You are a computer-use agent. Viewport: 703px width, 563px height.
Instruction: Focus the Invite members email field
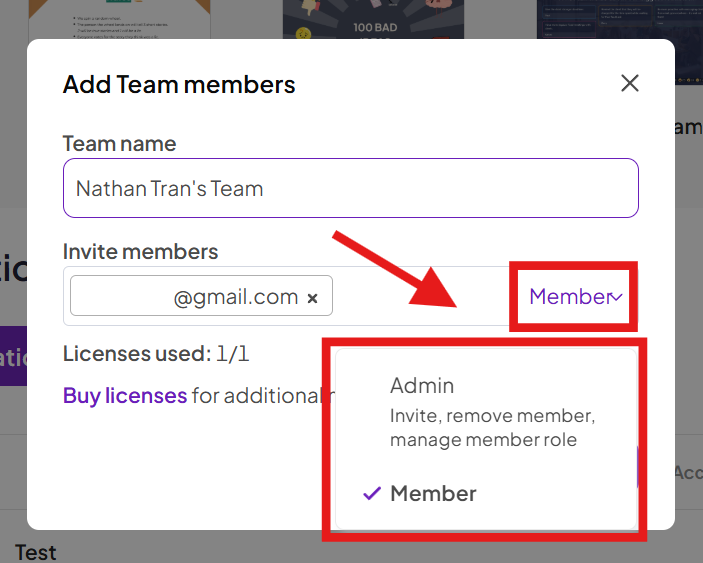pyautogui.click(x=420, y=296)
